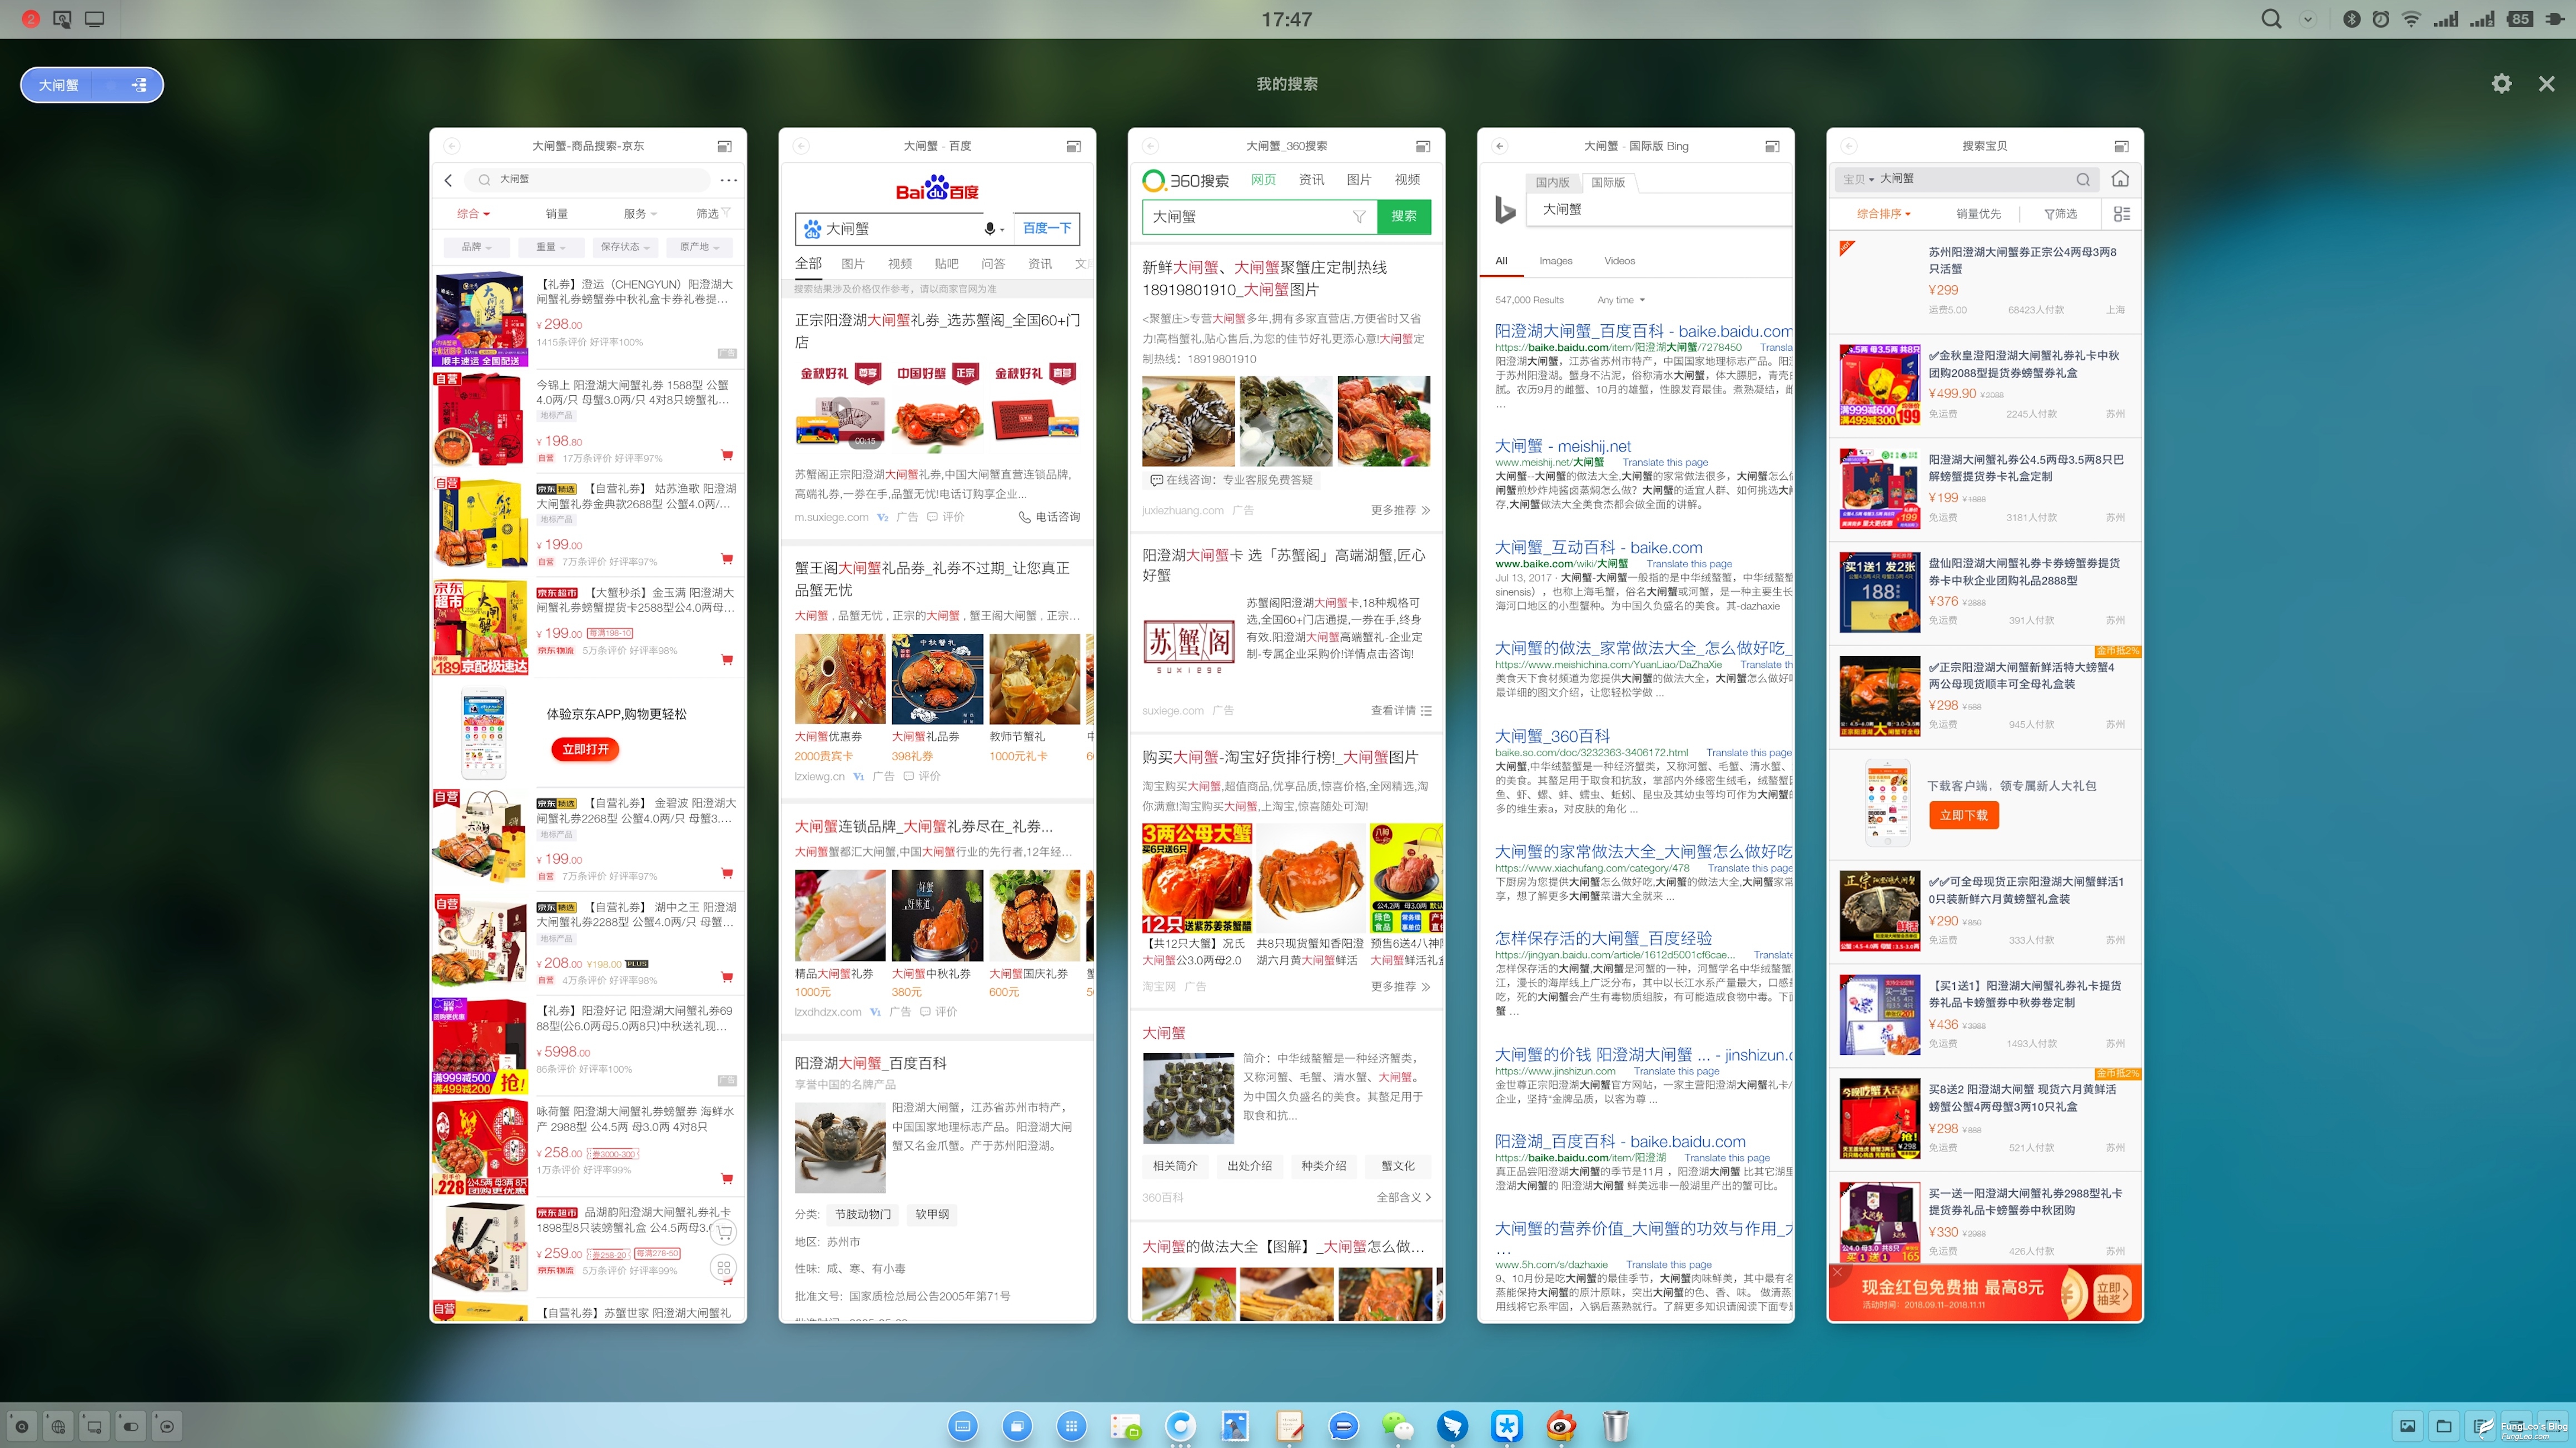Switch to Bing Images tab
This screenshot has width=2576, height=1448.
1555,261
